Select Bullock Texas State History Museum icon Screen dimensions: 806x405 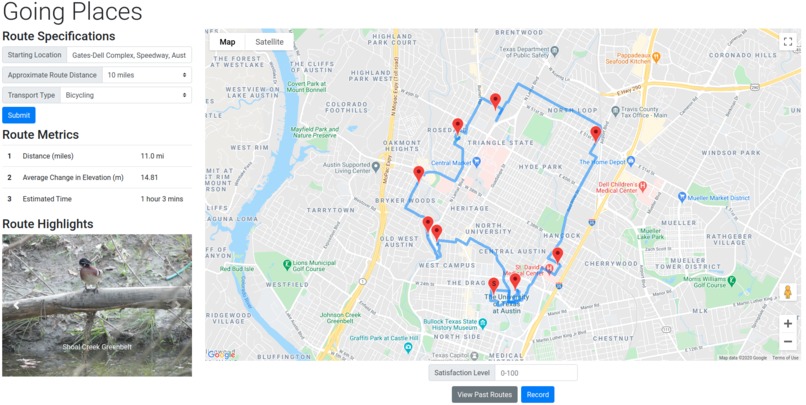point(482,324)
